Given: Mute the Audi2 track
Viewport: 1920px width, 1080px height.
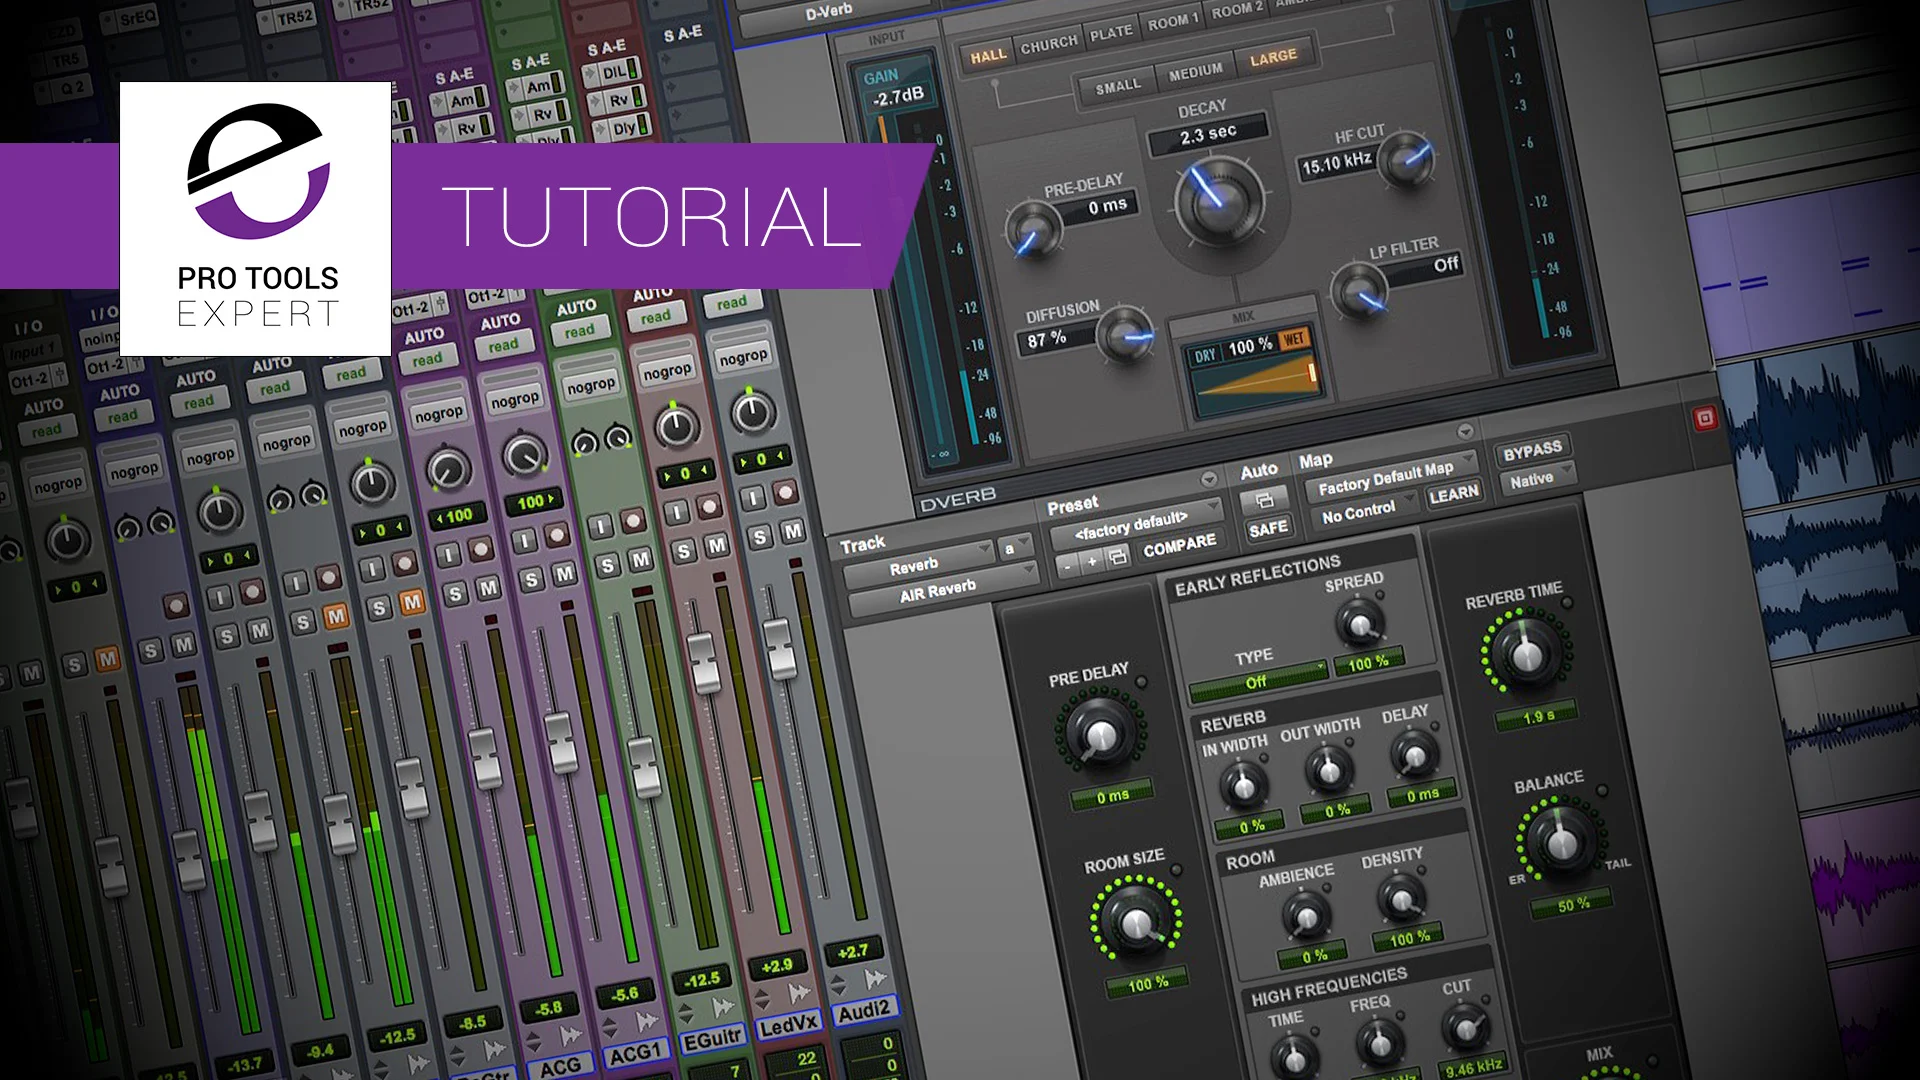Looking at the screenshot, I should (x=792, y=531).
